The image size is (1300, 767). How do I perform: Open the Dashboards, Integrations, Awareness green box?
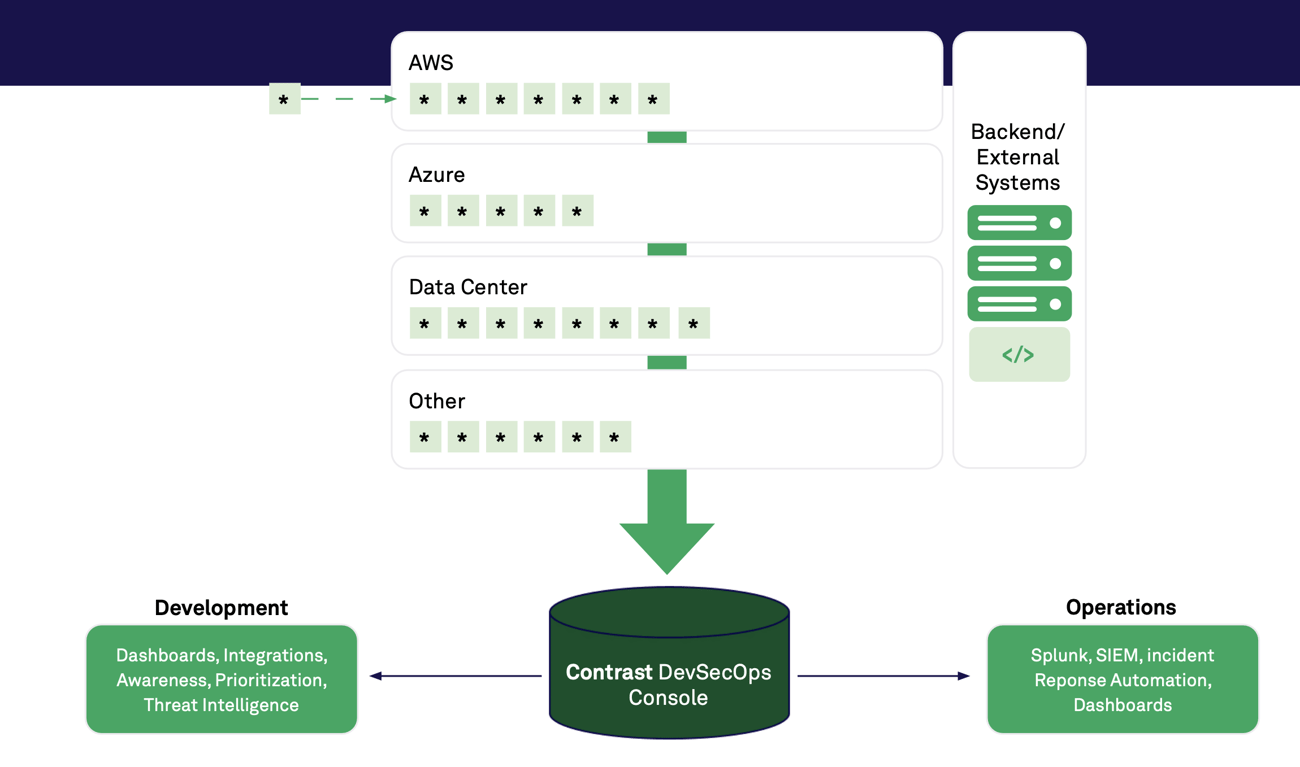(222, 679)
